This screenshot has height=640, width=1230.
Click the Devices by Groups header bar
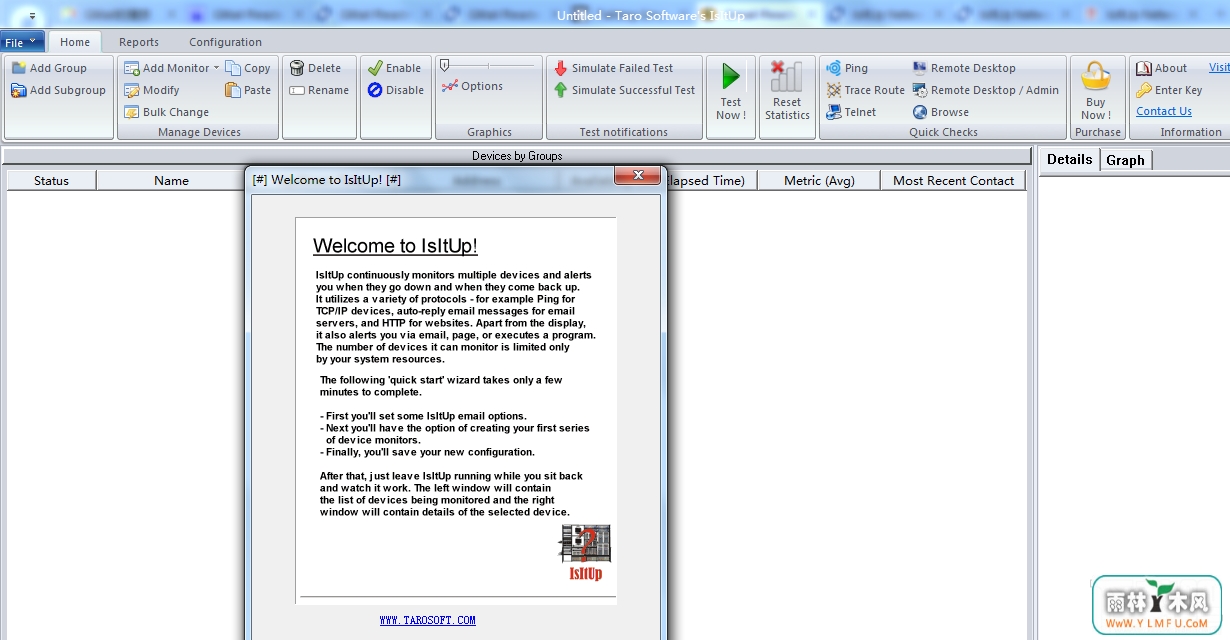click(517, 156)
